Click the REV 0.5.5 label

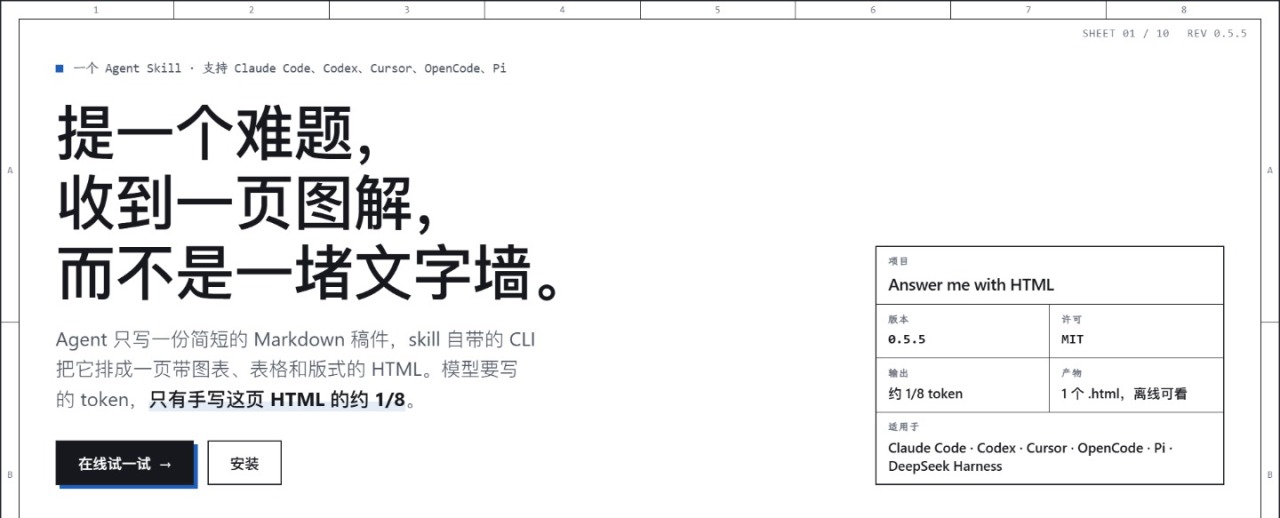tap(1217, 33)
